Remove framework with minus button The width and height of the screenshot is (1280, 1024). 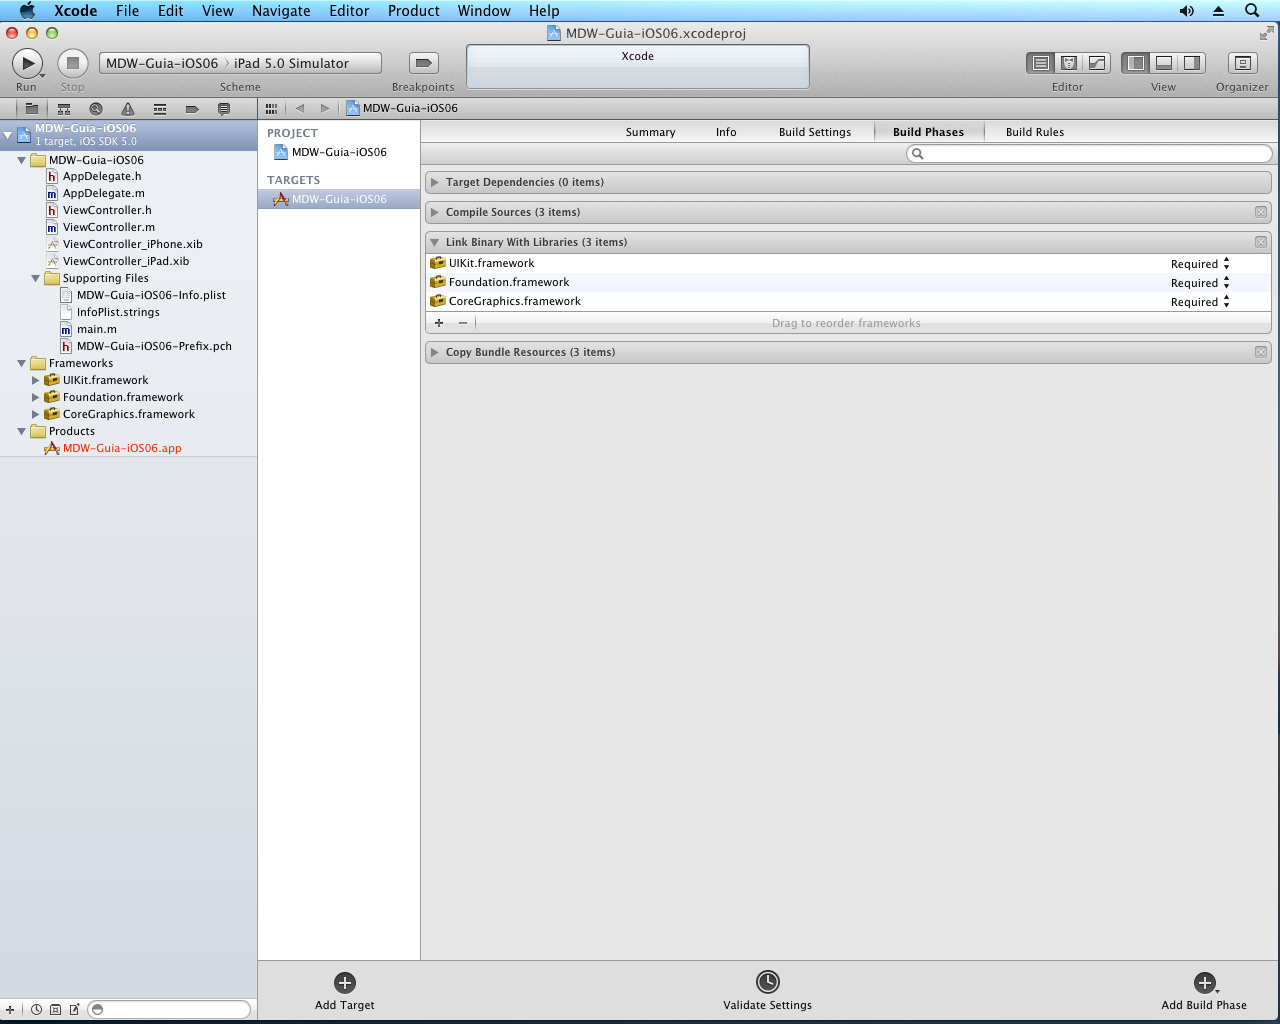click(x=462, y=323)
